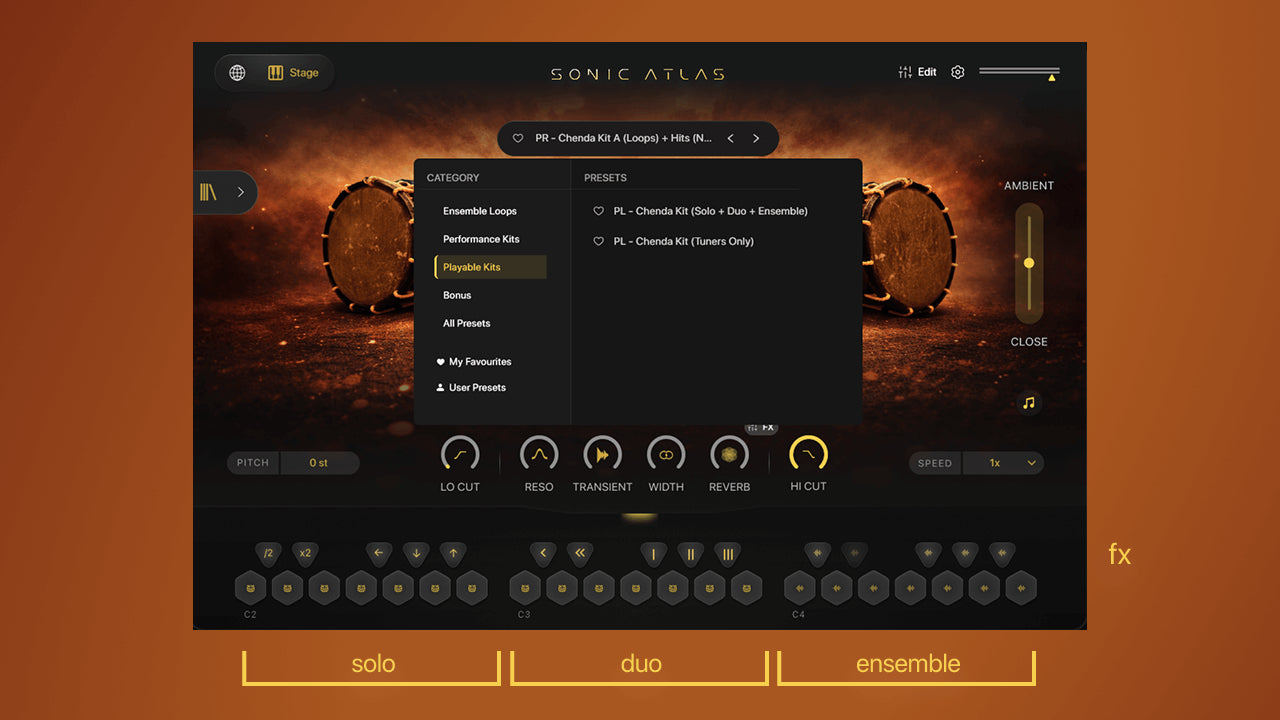Image resolution: width=1280 pixels, height=720 pixels.
Task: Open the globe browser icon
Action: point(237,73)
